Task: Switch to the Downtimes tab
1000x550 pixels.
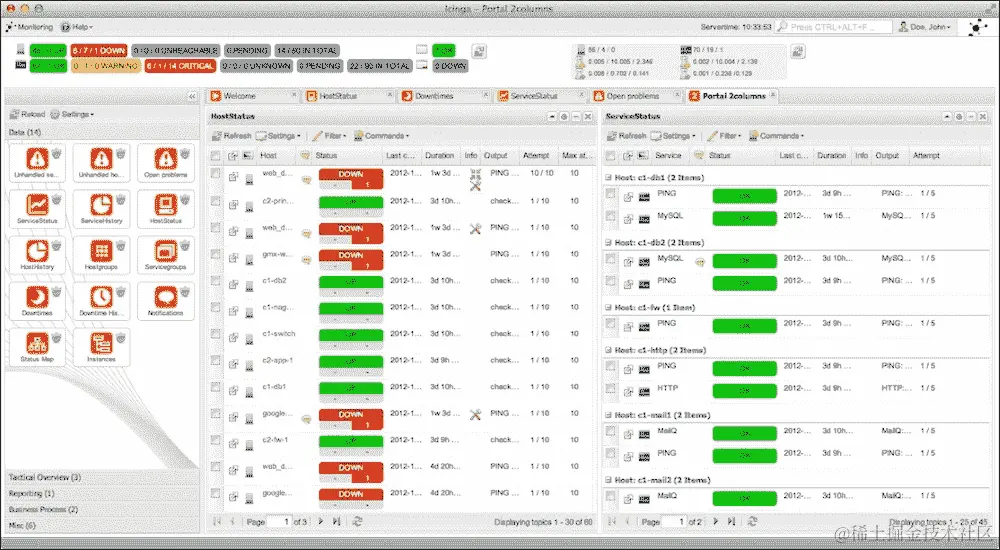Action: pyautogui.click(x=444, y=96)
